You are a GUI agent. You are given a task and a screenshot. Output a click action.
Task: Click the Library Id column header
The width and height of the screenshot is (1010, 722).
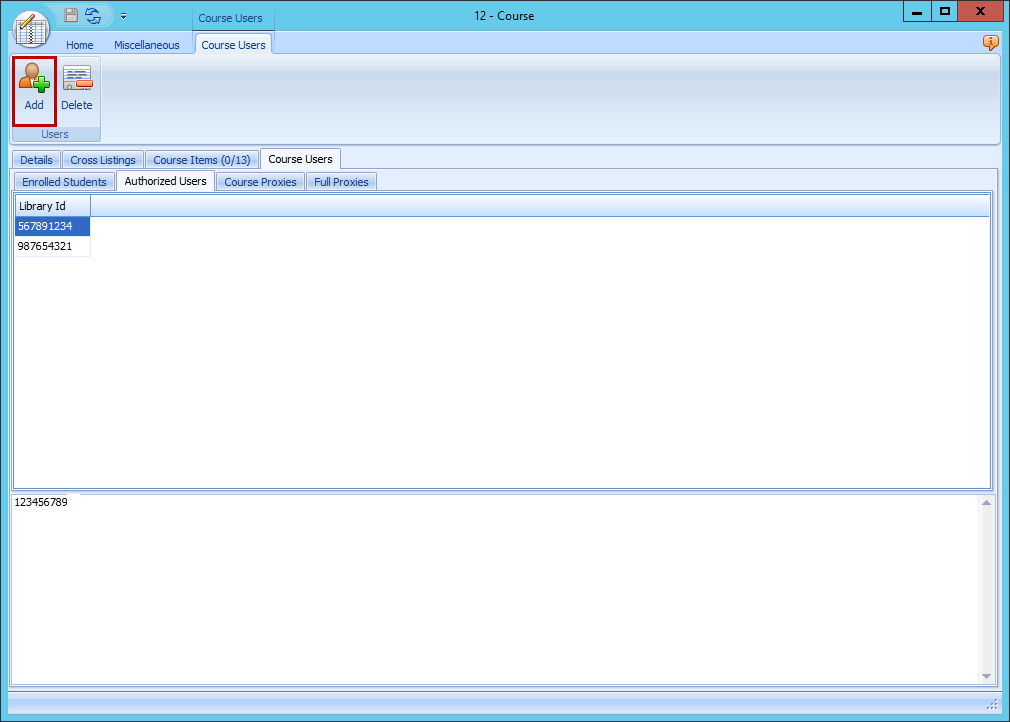click(44, 205)
